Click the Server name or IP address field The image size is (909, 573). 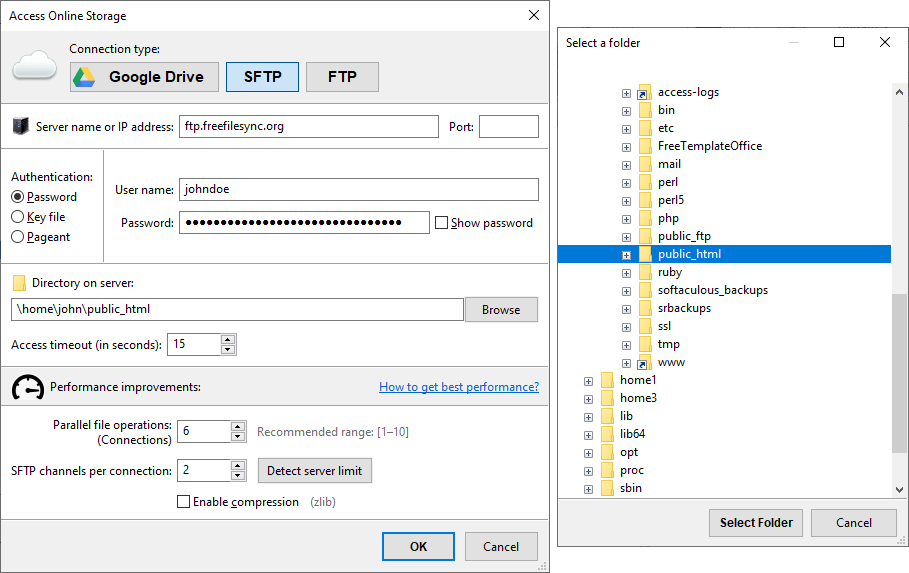(x=309, y=127)
